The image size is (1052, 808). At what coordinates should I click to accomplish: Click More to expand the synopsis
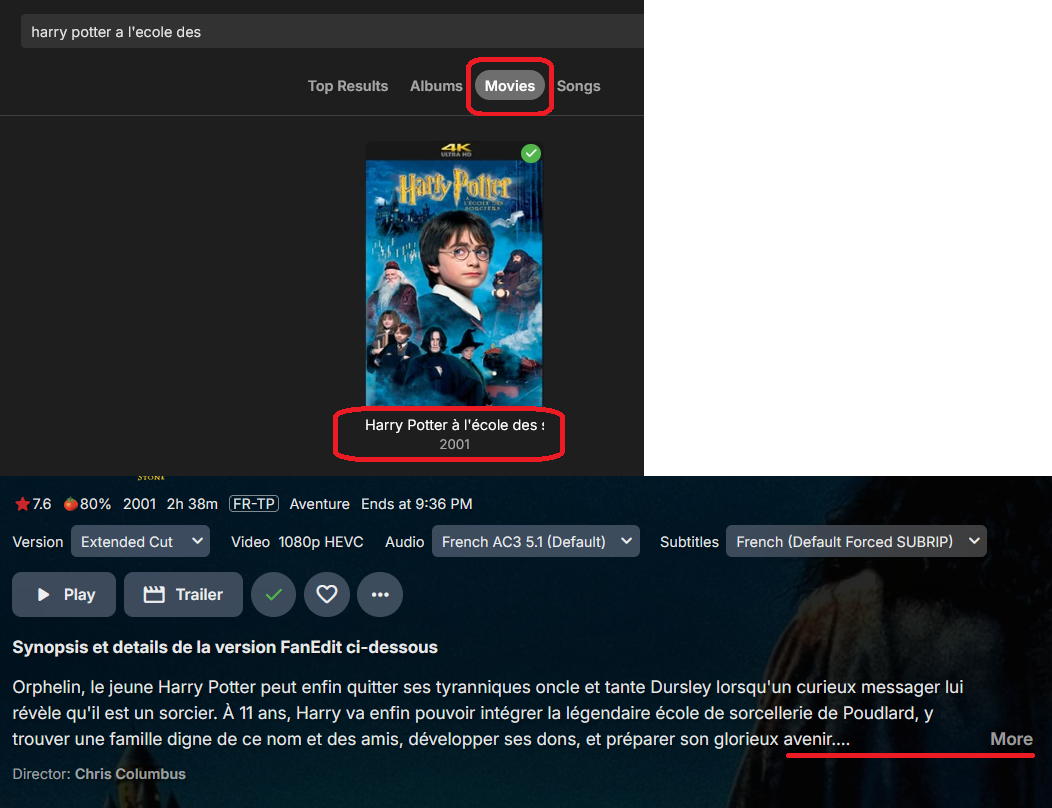[1011, 739]
